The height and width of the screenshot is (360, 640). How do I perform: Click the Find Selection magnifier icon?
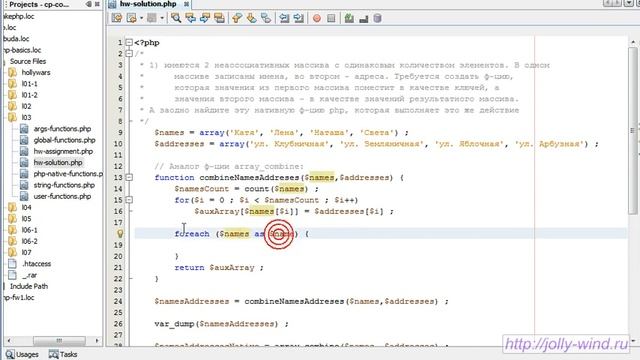click(176, 18)
